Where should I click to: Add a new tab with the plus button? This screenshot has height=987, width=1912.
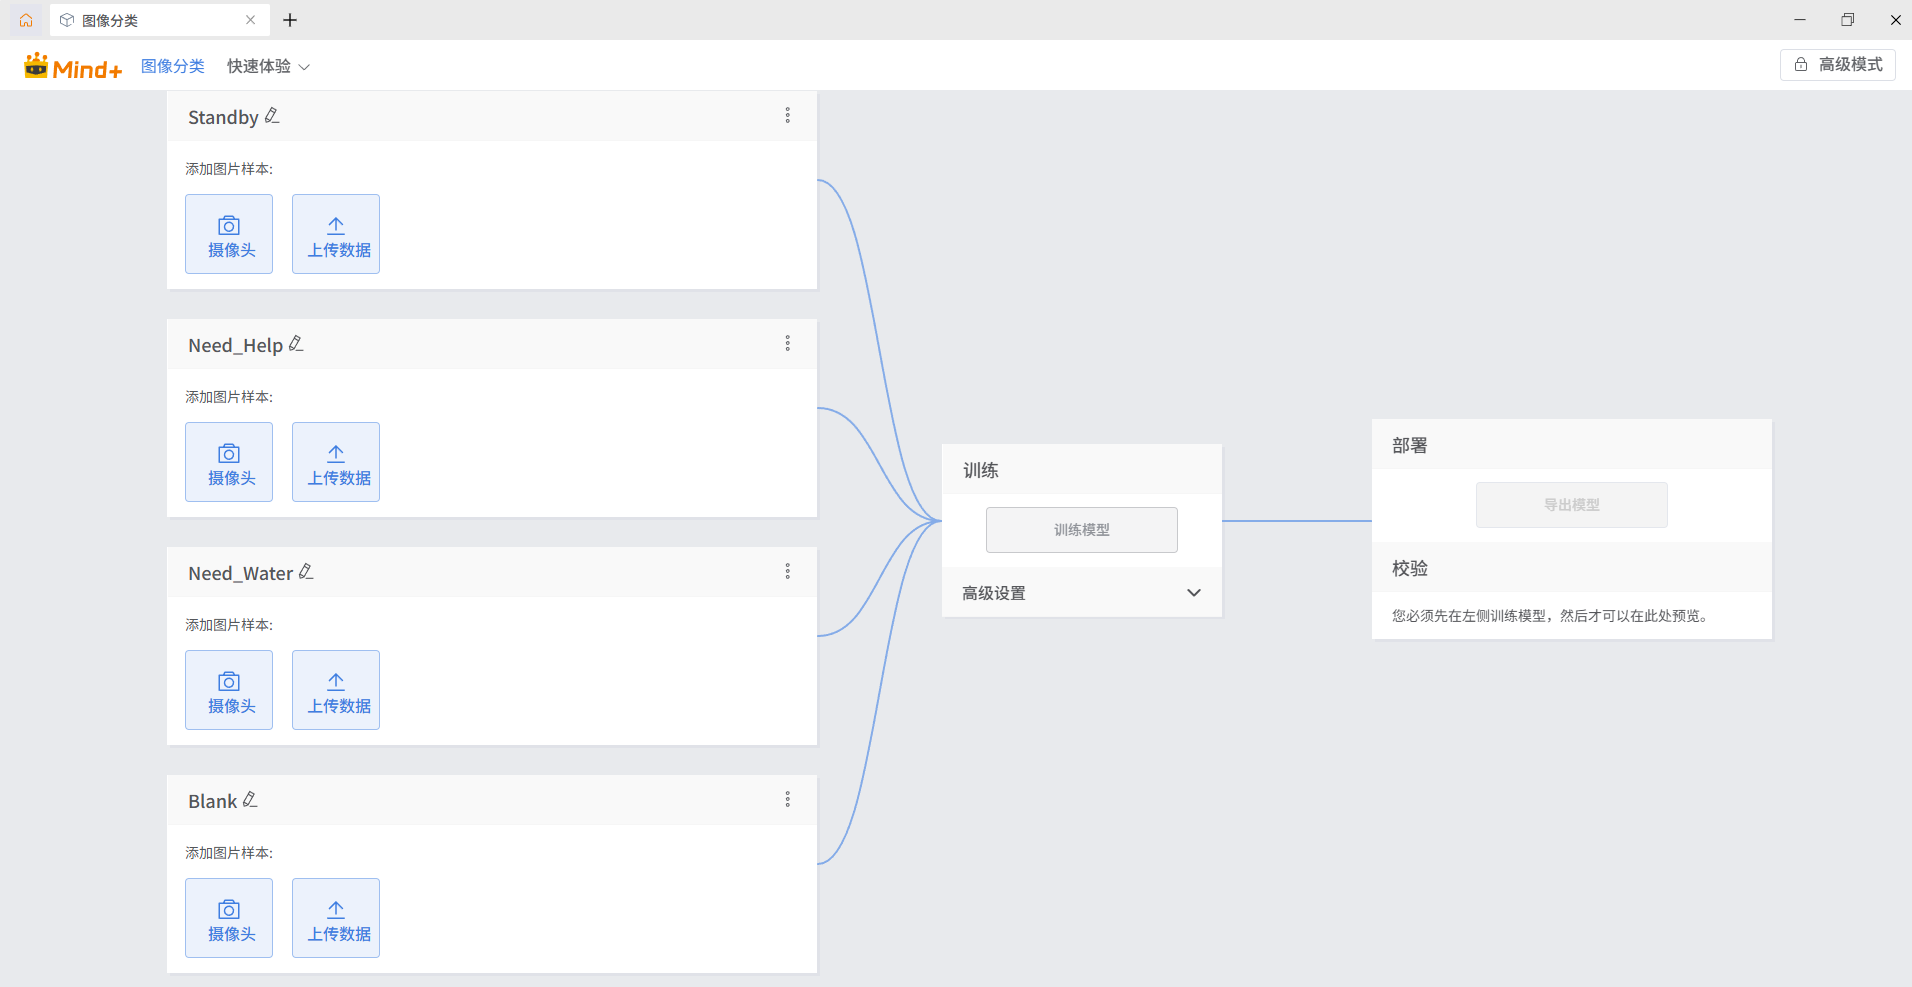pyautogui.click(x=290, y=20)
